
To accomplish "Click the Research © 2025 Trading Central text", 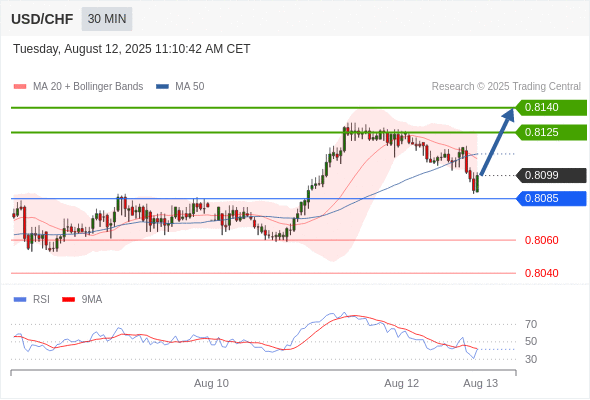I will pos(506,87).
